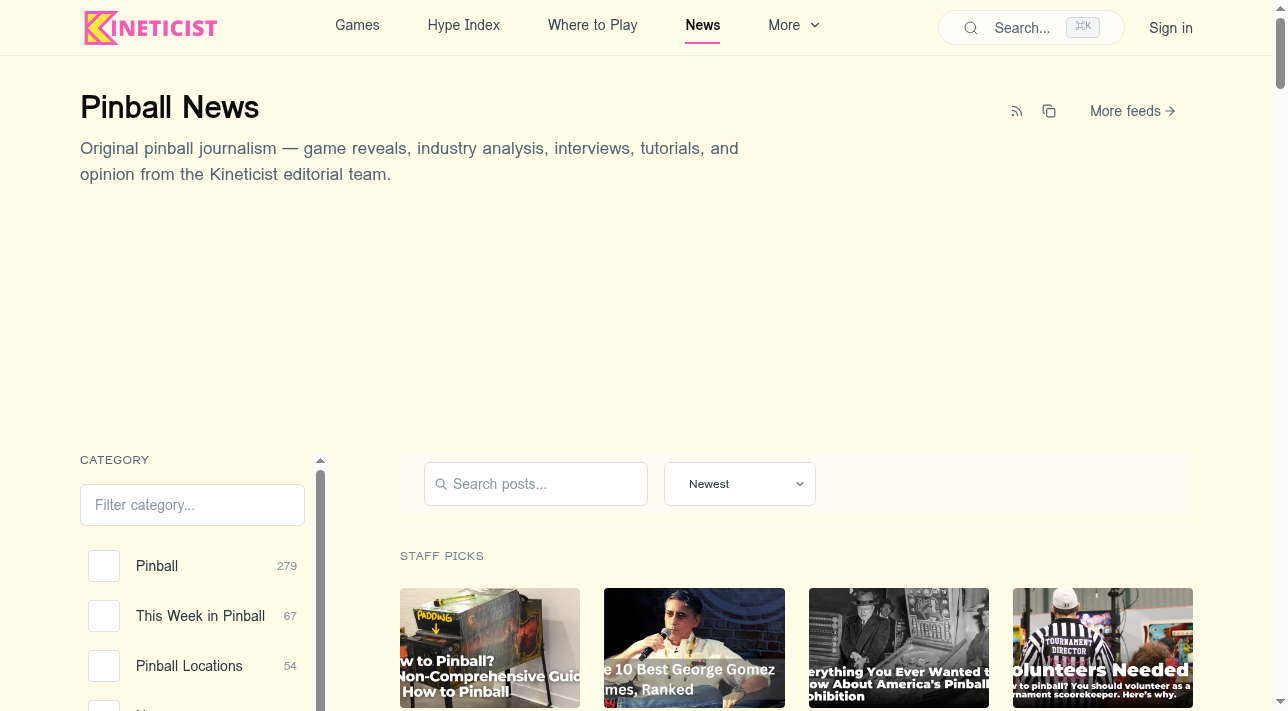Viewport: 1288px width, 711px height.
Task: Go to Where to Play
Action: 593,25
